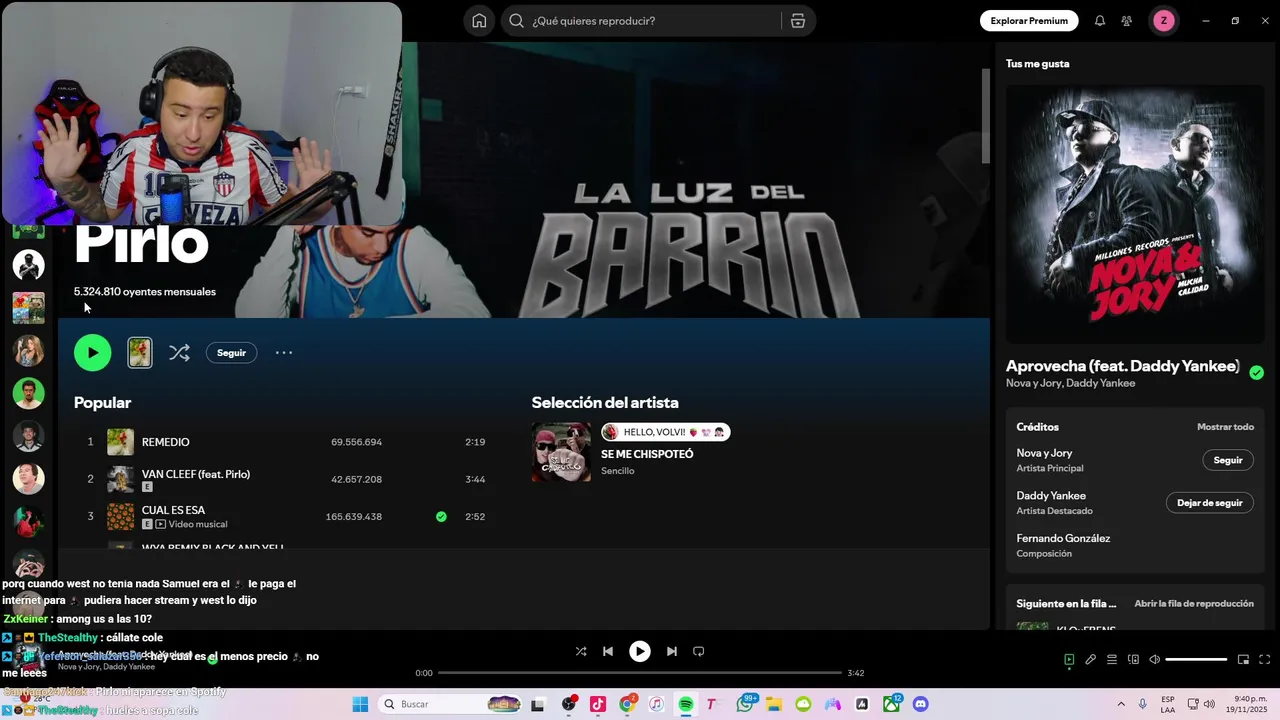Toggle shuffle next to Seguir button
Viewport: 1280px width, 720px height.
tap(179, 352)
